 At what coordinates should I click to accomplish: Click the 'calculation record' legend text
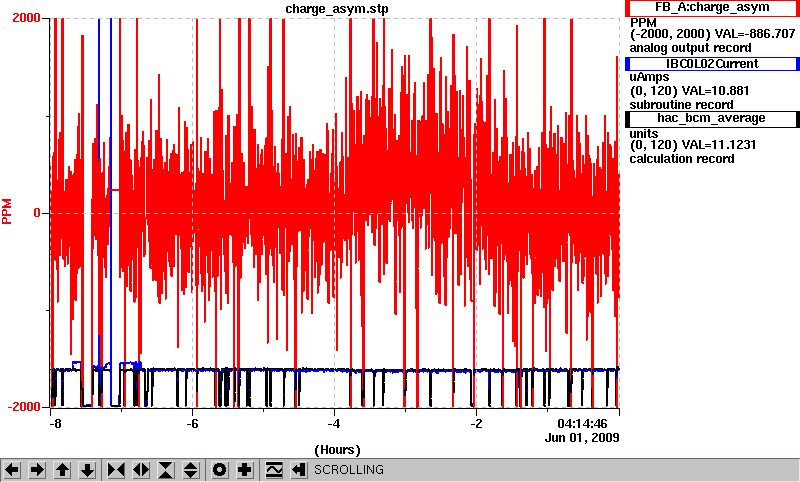pyautogui.click(x=682, y=159)
